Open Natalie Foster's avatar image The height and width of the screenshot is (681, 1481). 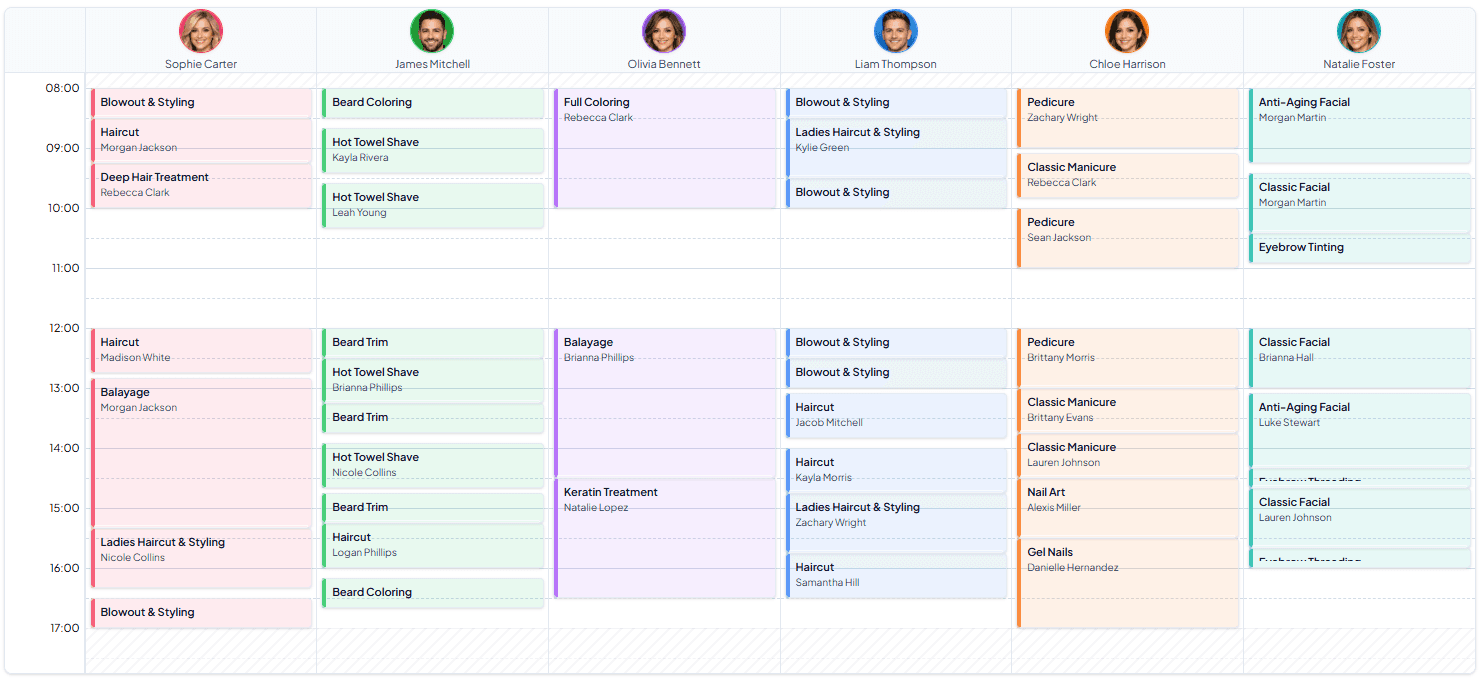pos(1359,31)
